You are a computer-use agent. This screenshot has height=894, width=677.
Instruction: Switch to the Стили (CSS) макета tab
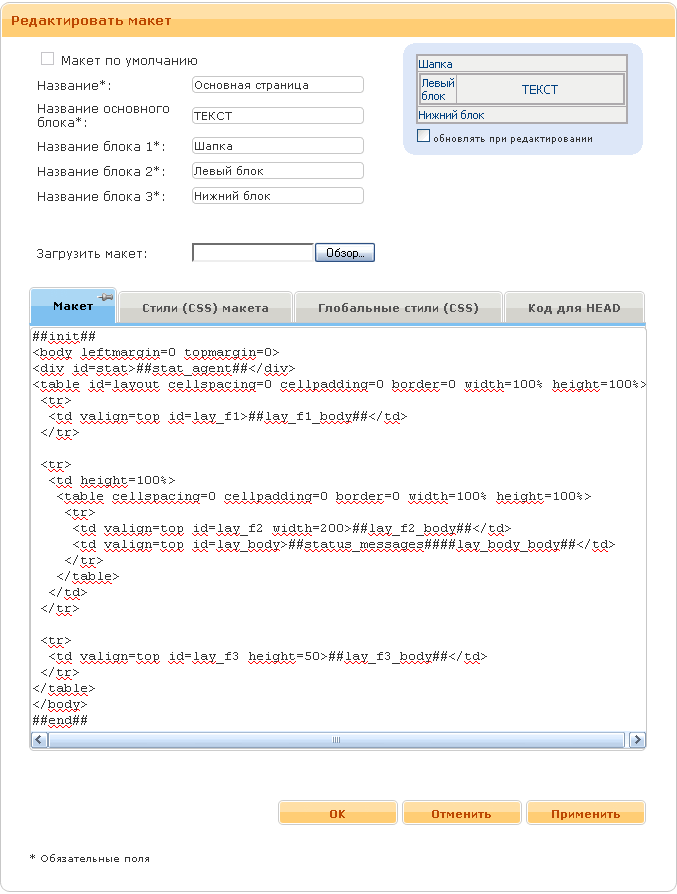205,308
